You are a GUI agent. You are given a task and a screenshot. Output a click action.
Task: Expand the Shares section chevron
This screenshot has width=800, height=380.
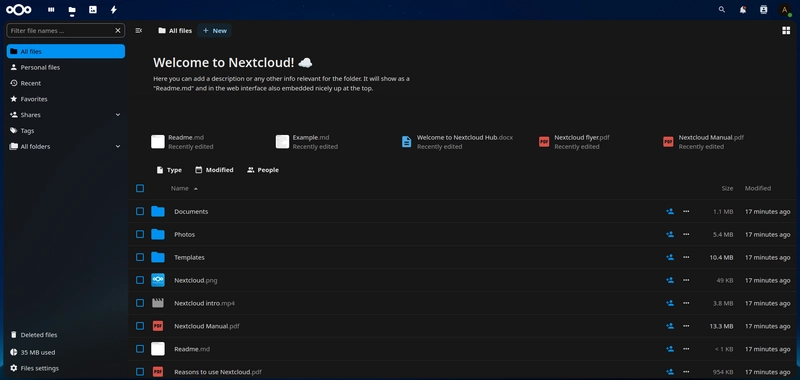(x=118, y=115)
